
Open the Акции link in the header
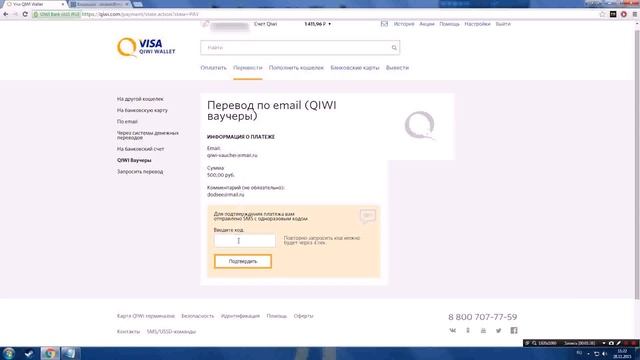click(427, 24)
